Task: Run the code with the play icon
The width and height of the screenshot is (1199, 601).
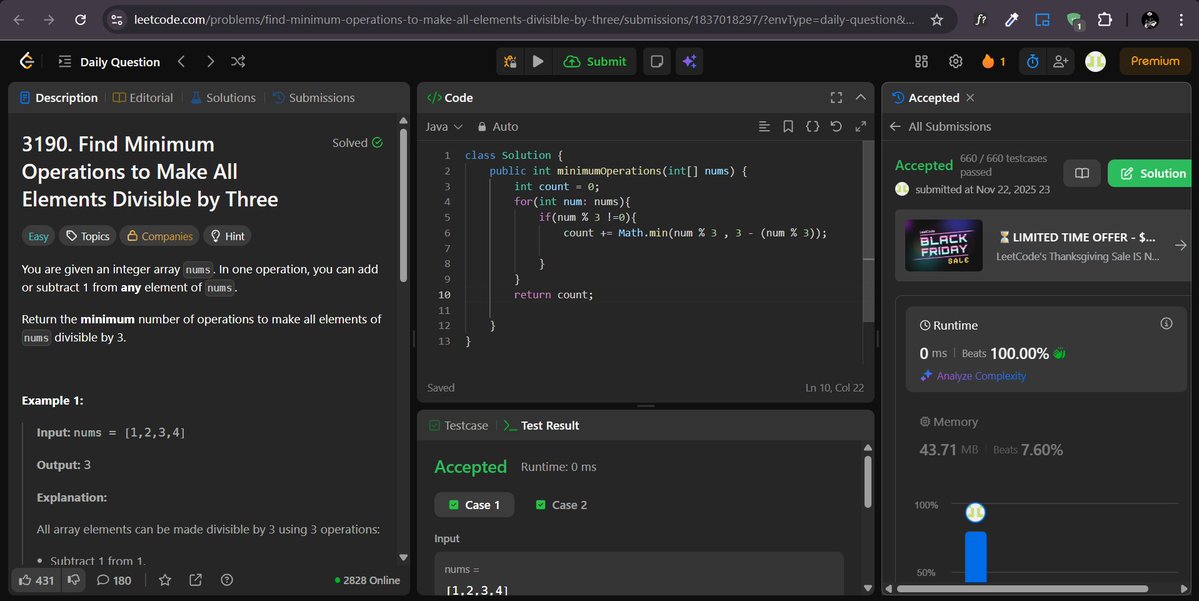Action: click(x=537, y=61)
